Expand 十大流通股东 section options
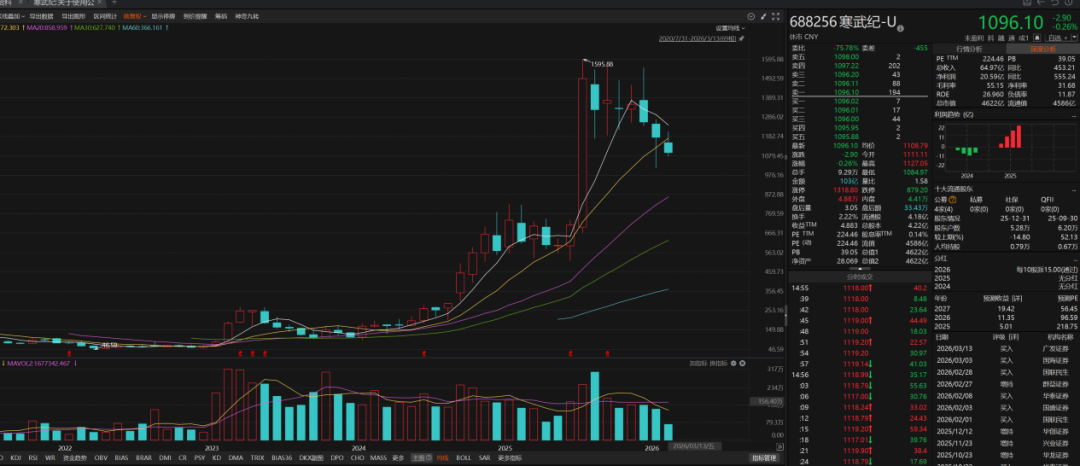Viewport: 1080px width, 466px height. tap(1074, 190)
